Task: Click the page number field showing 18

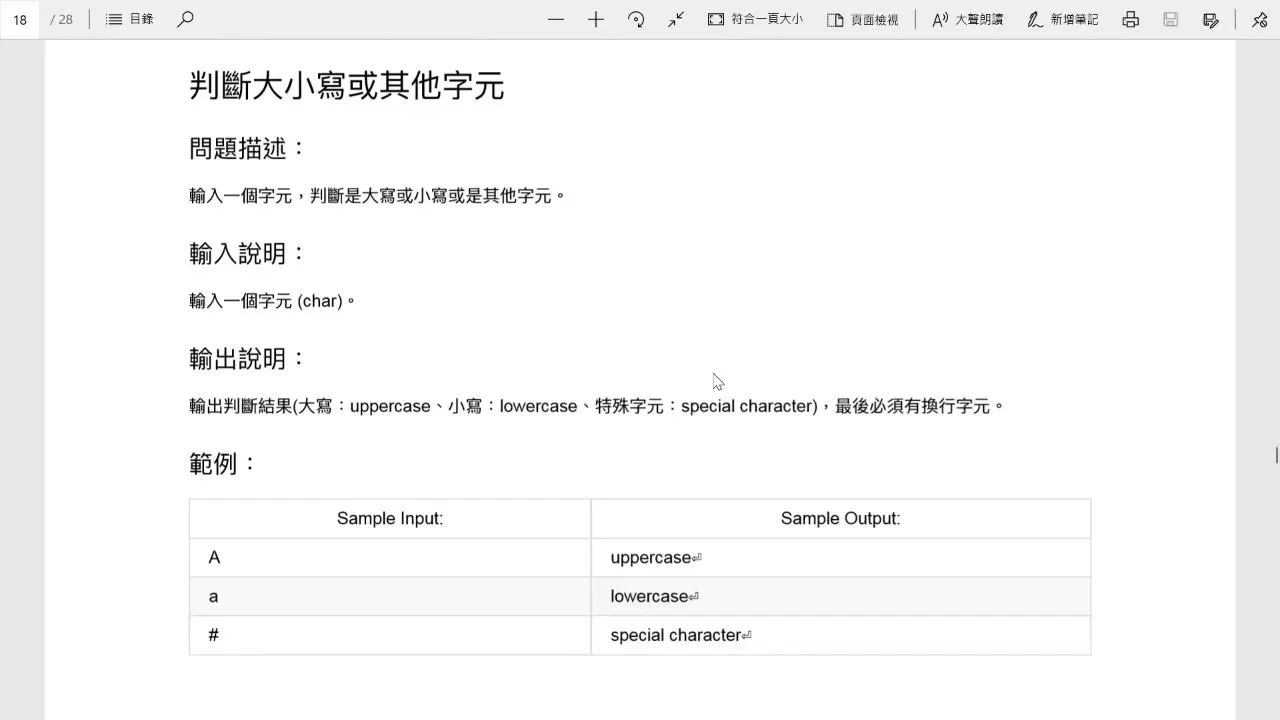Action: (x=20, y=19)
